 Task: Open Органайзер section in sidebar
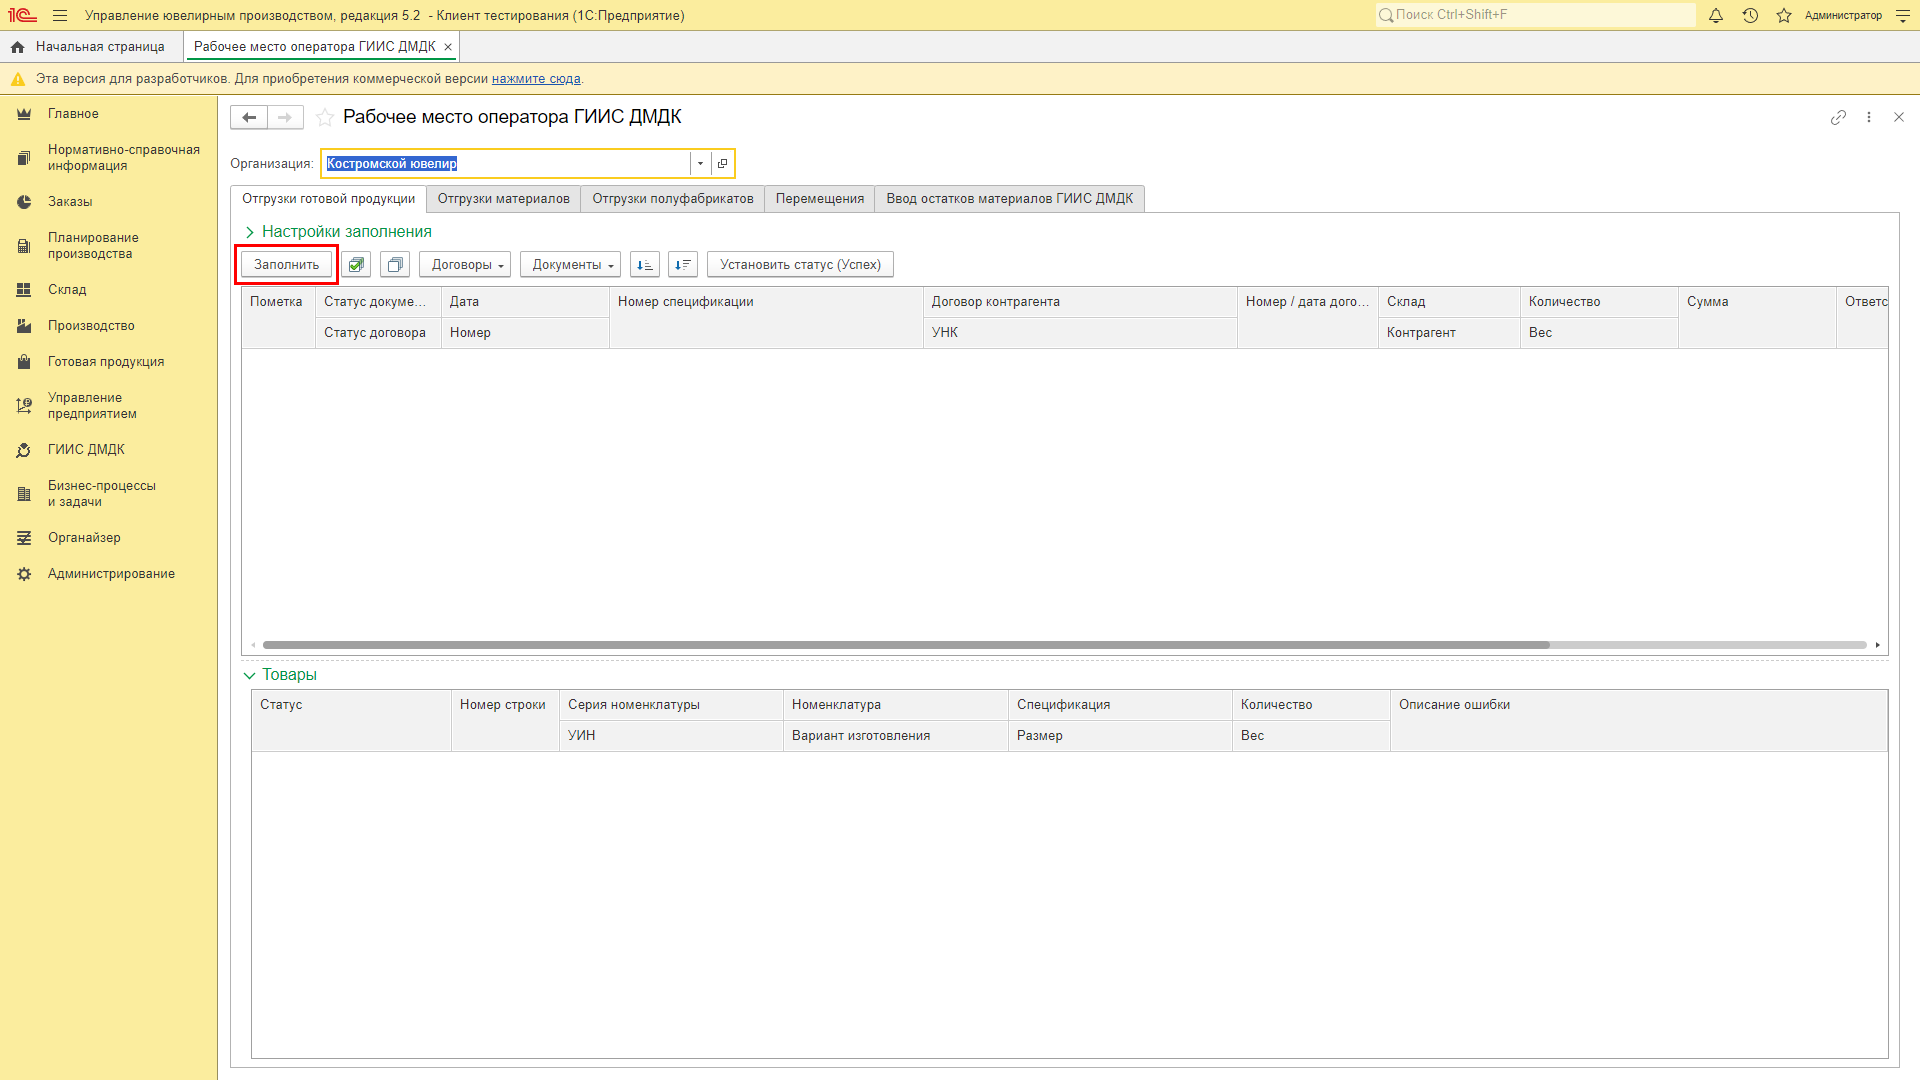(x=84, y=538)
